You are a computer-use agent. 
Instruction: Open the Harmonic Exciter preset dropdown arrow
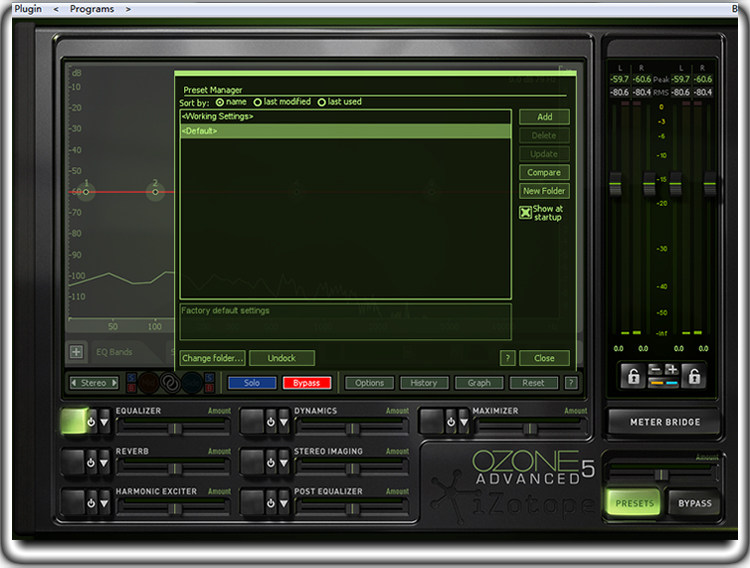tap(104, 503)
